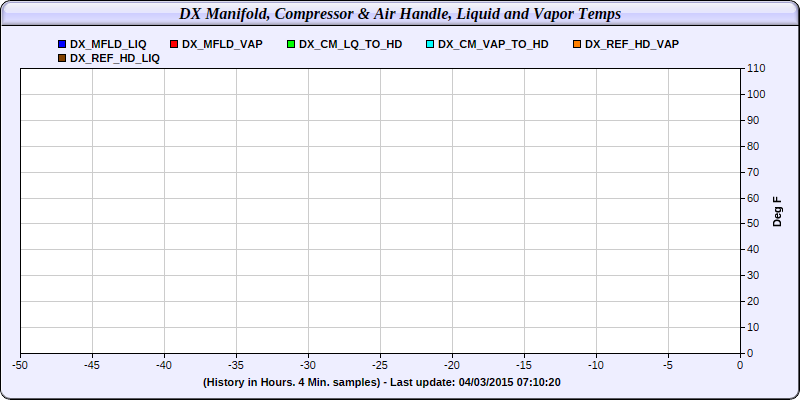800x400 pixels.
Task: Click the Deg F axis label
Action: 777,210
